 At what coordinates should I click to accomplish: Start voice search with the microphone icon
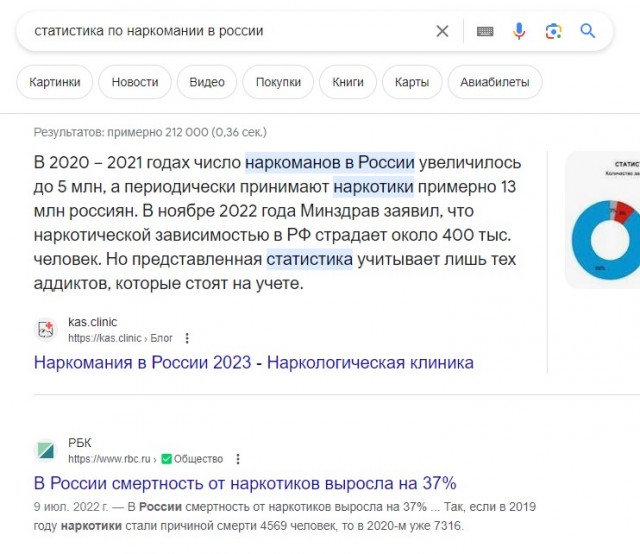[x=519, y=31]
